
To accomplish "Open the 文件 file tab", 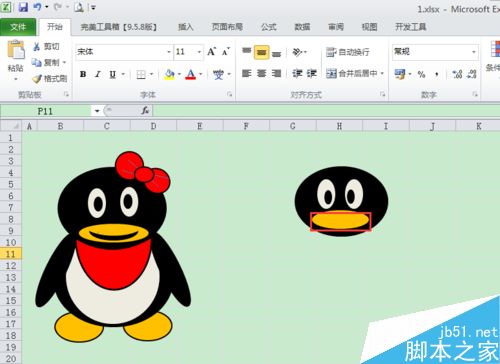I will tap(18, 27).
